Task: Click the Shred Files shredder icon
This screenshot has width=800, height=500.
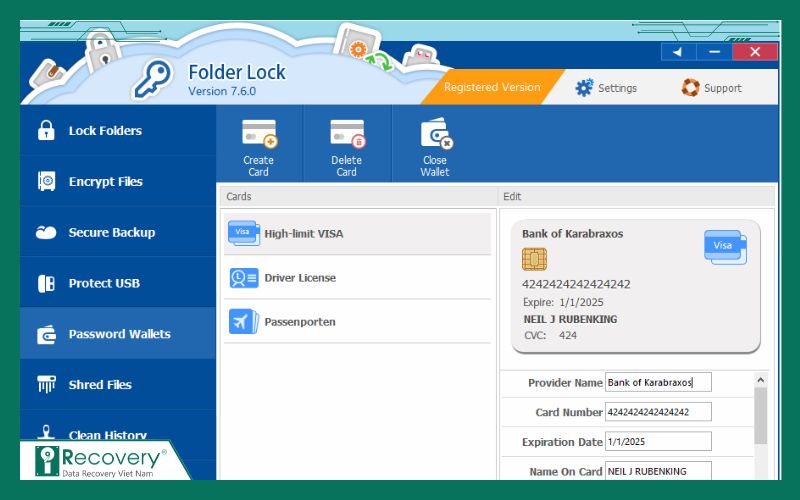Action: 46,385
